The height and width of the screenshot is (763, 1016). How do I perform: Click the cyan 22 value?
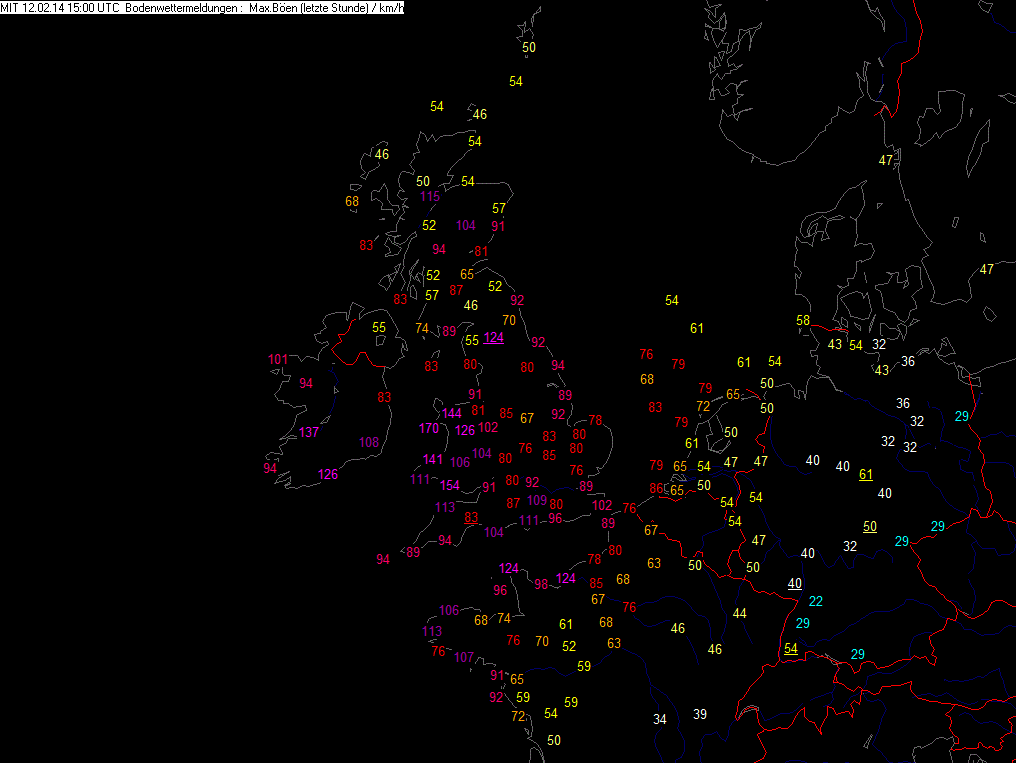[816, 602]
